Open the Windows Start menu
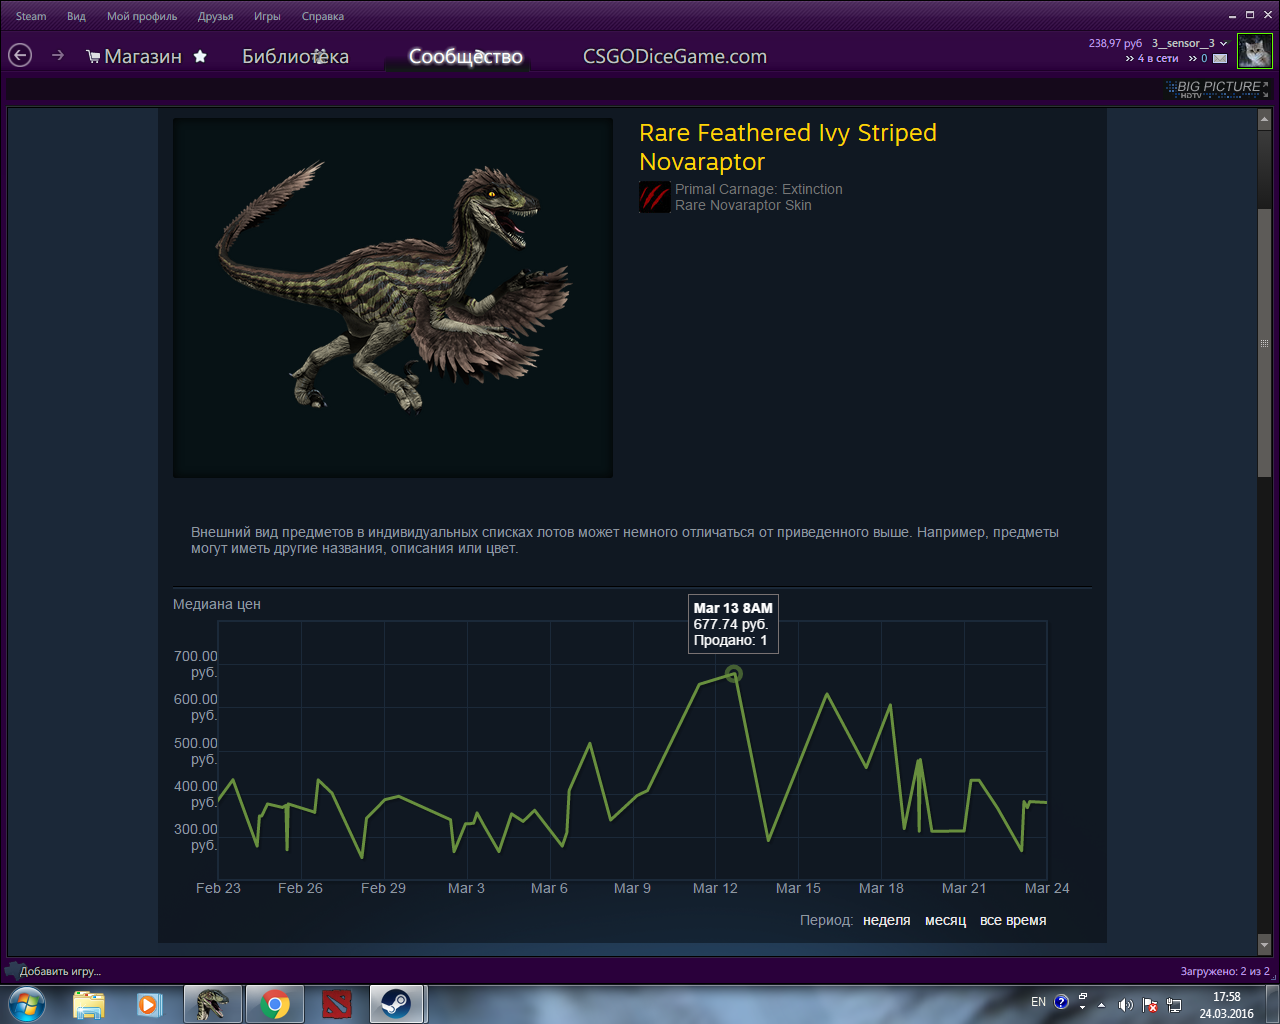The image size is (1280, 1024). [x=26, y=1004]
